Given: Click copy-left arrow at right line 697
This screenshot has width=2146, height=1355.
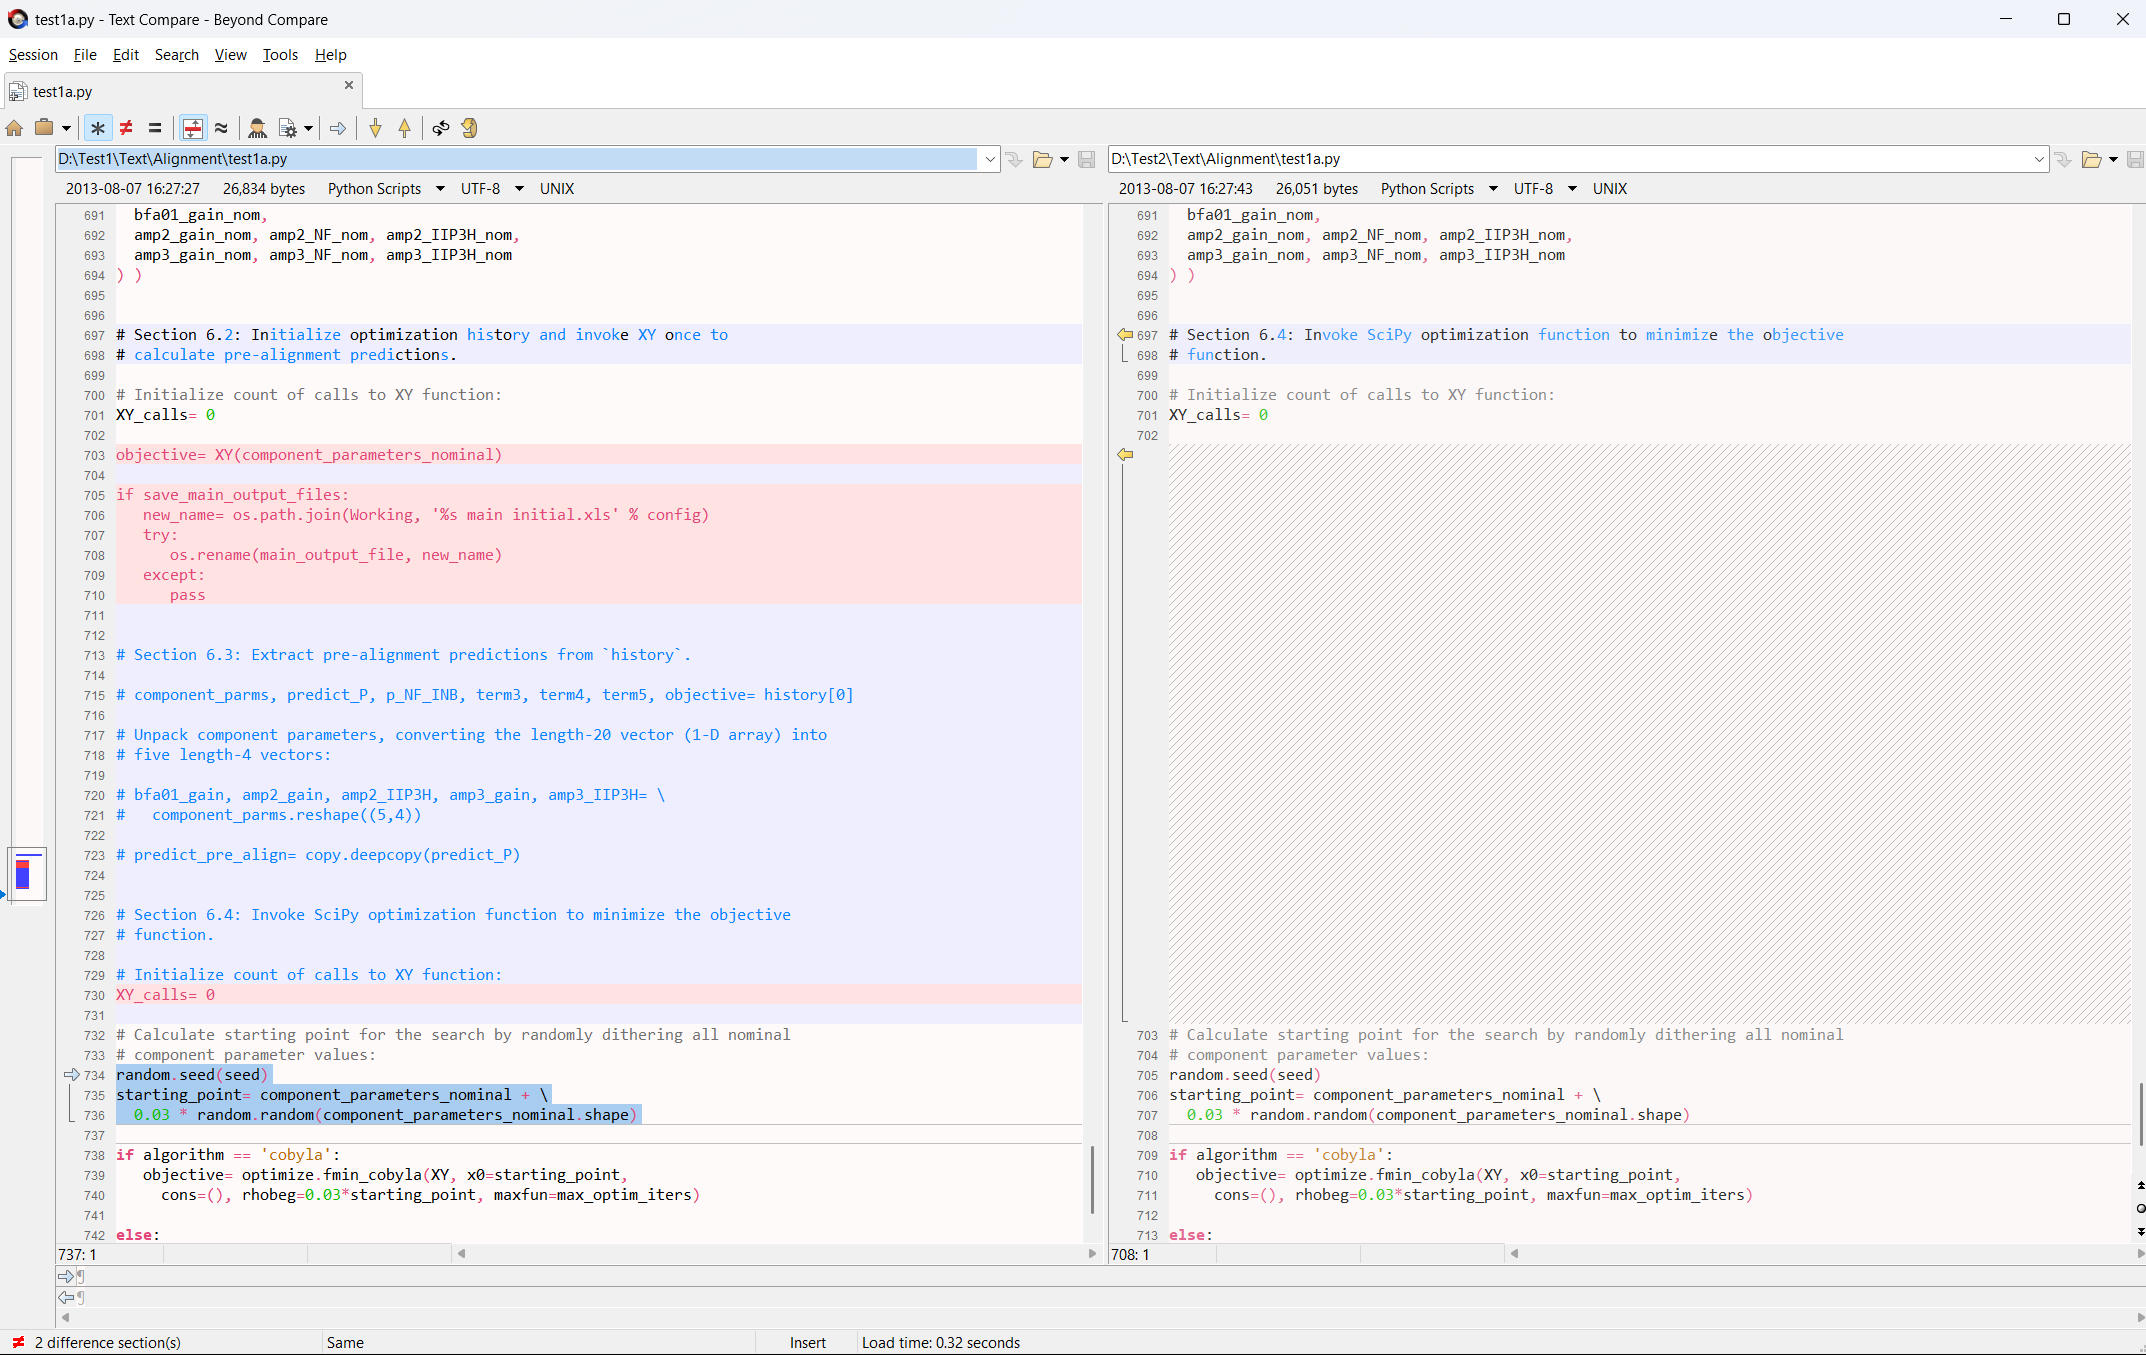Looking at the screenshot, I should click(x=1125, y=335).
